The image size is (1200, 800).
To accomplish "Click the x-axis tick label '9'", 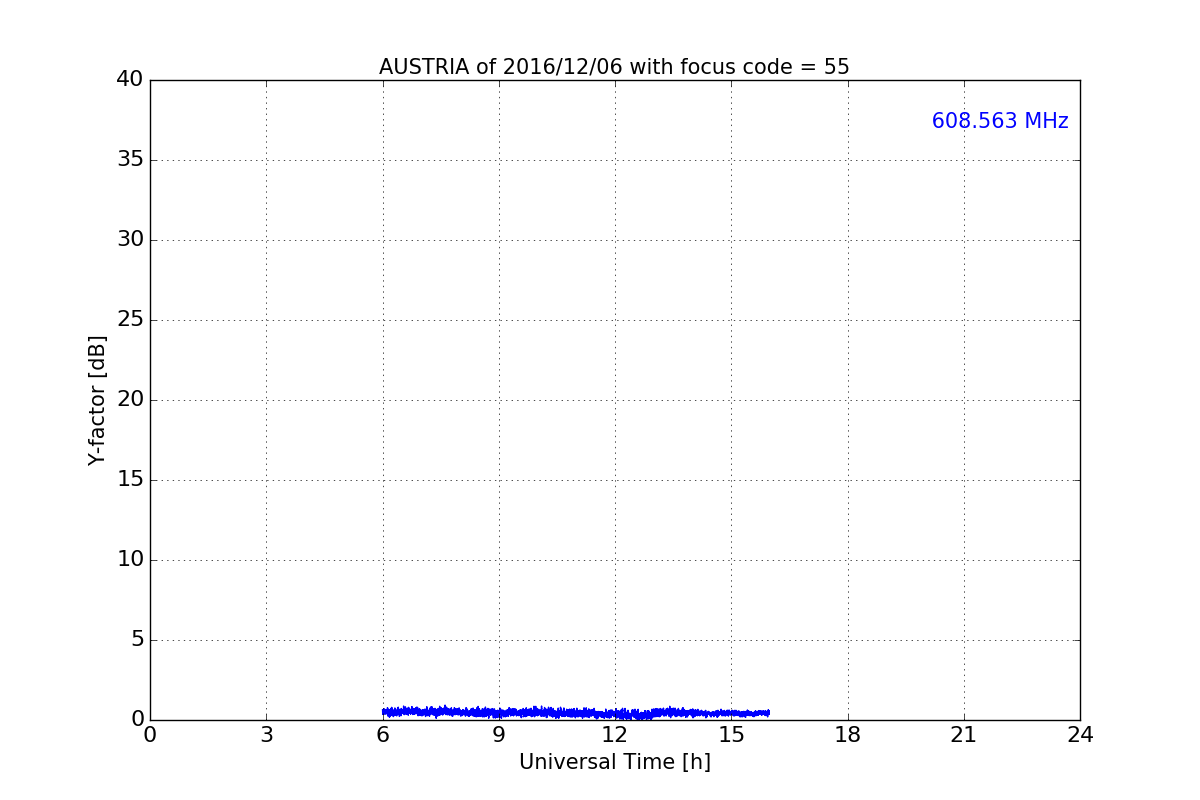I will click(x=499, y=735).
